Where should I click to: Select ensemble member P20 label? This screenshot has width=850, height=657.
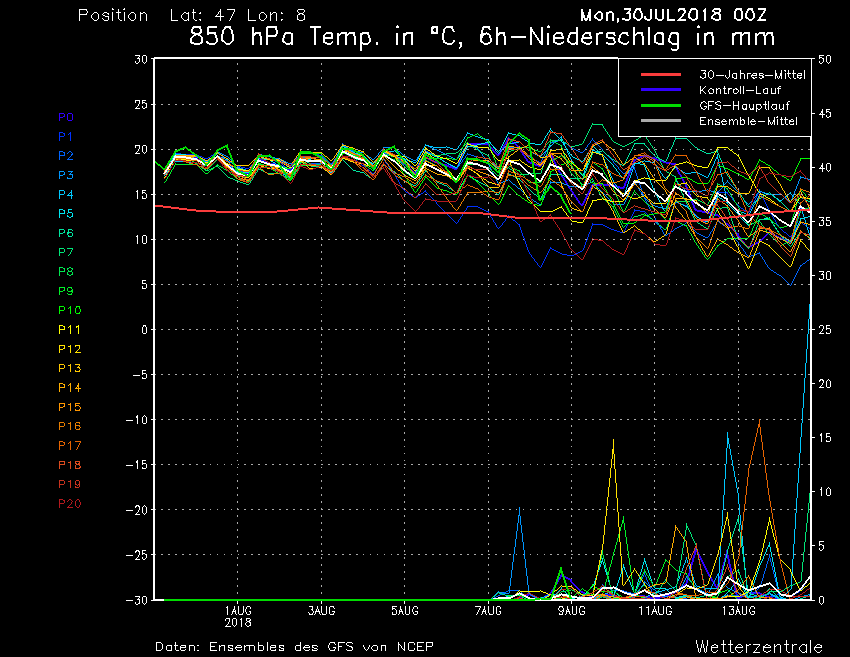click(x=69, y=503)
